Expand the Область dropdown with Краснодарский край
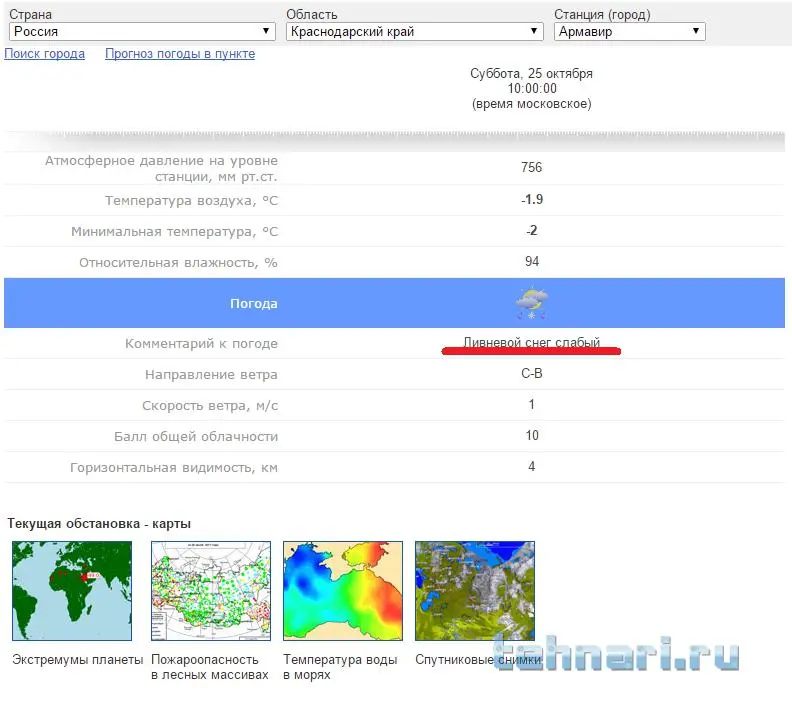Viewport: 792px width, 703px height. coord(415,31)
